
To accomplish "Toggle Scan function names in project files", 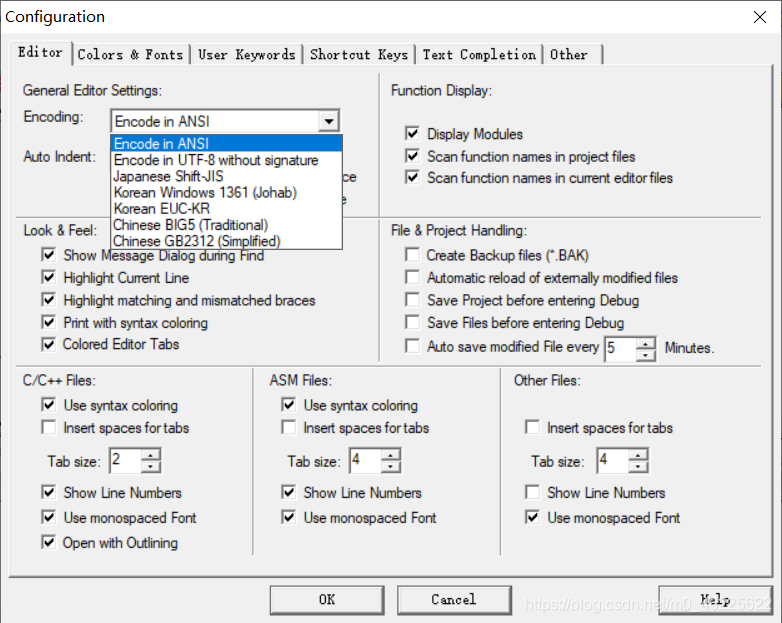I will pos(412,156).
